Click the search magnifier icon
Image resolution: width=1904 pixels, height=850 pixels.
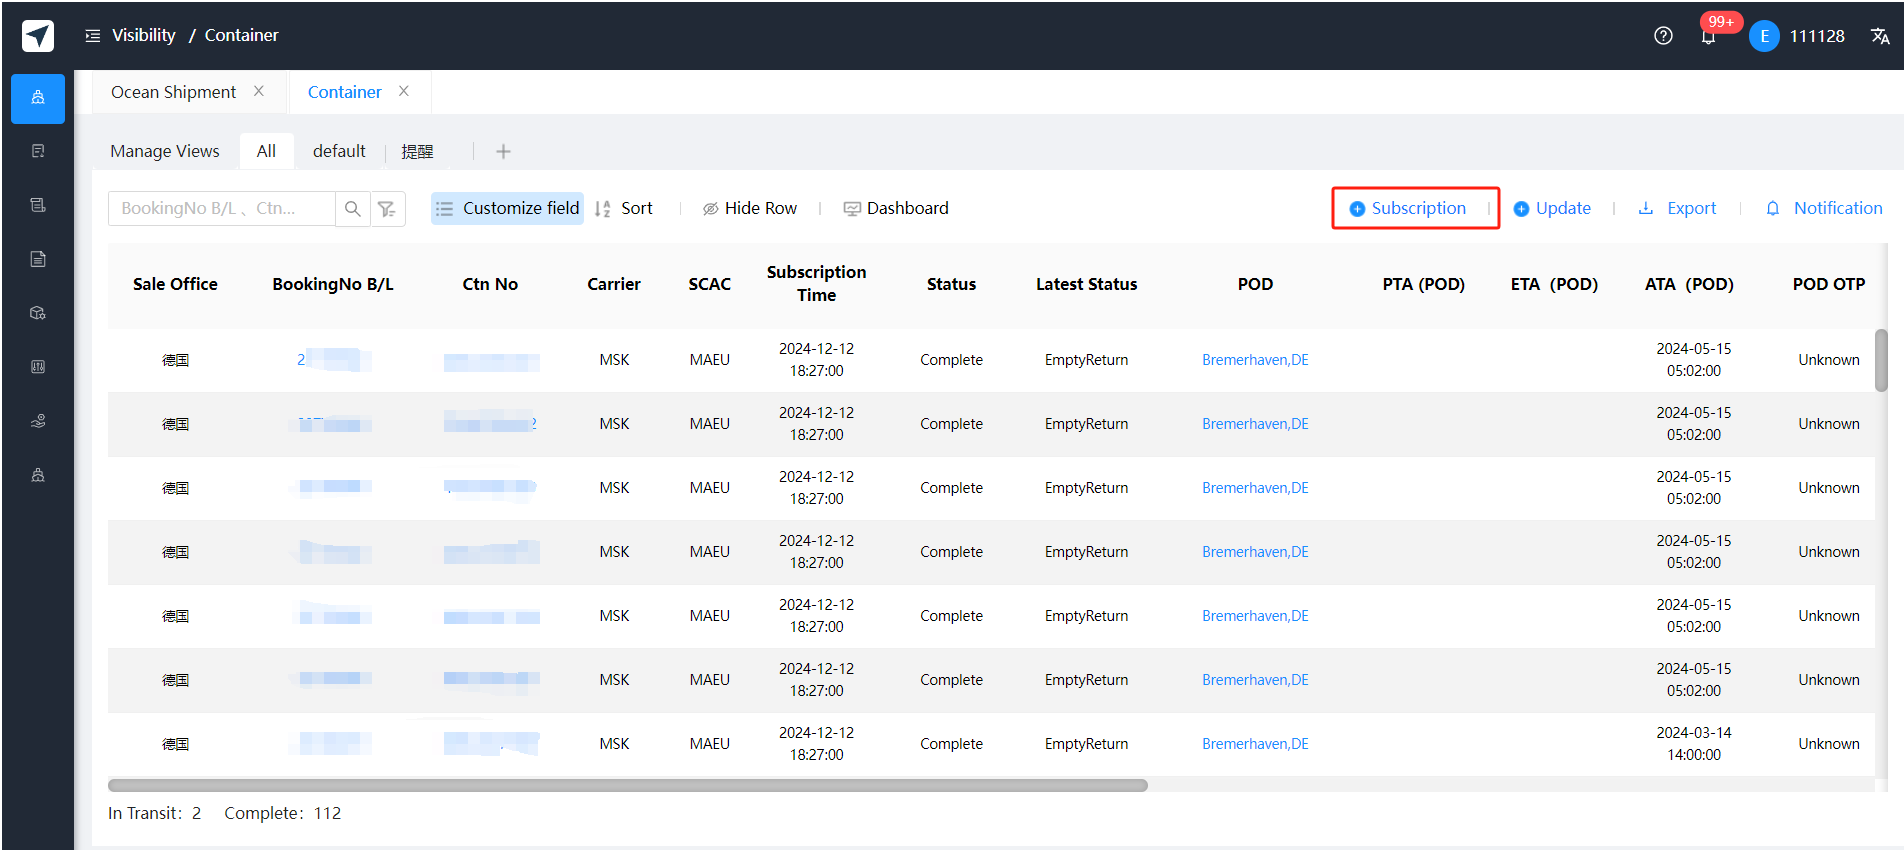click(352, 209)
